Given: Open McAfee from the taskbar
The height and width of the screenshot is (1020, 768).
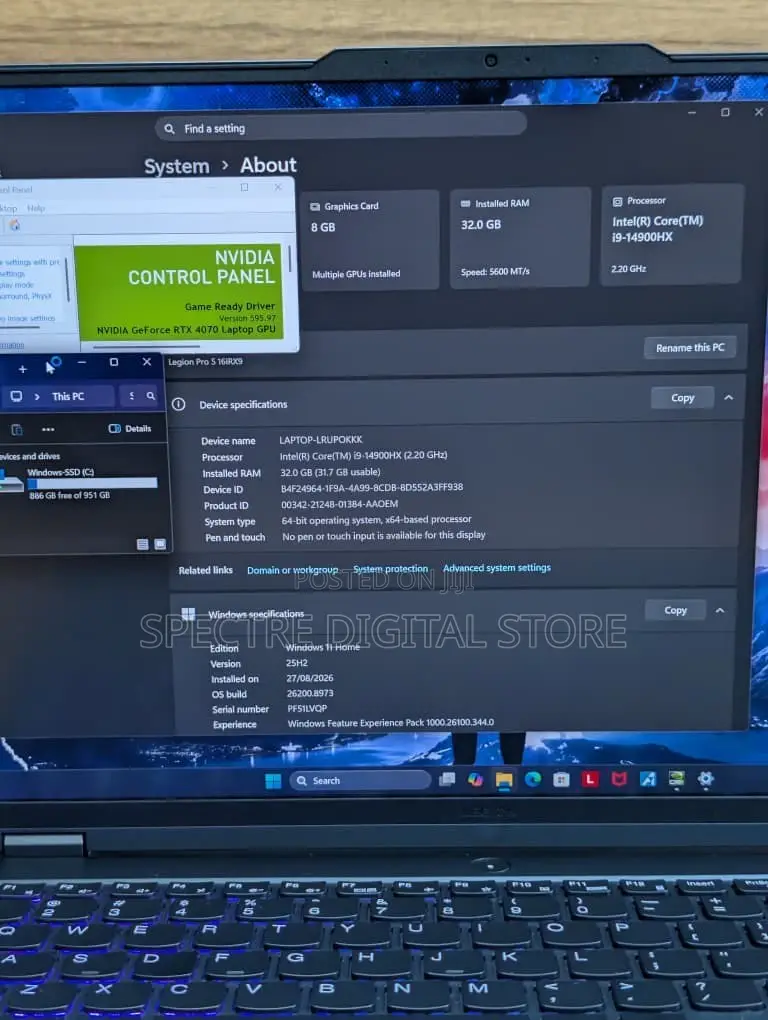Looking at the screenshot, I should (x=619, y=779).
